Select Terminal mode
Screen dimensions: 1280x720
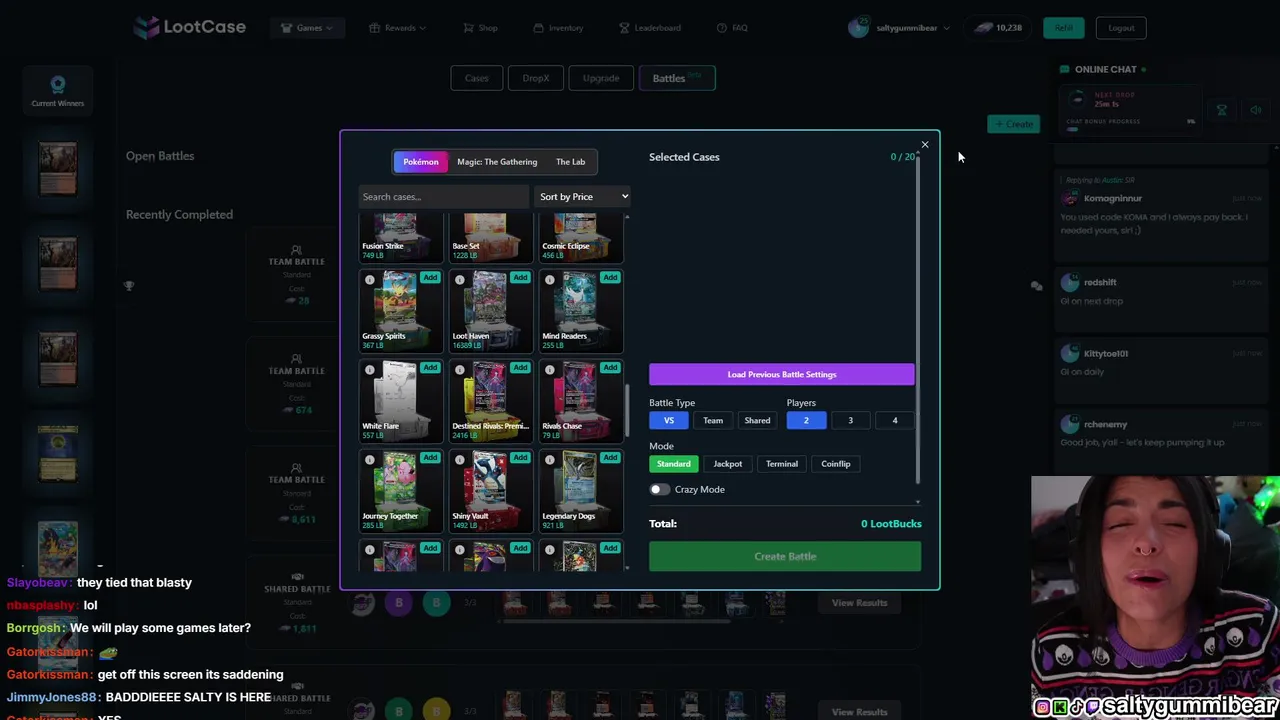coord(782,464)
